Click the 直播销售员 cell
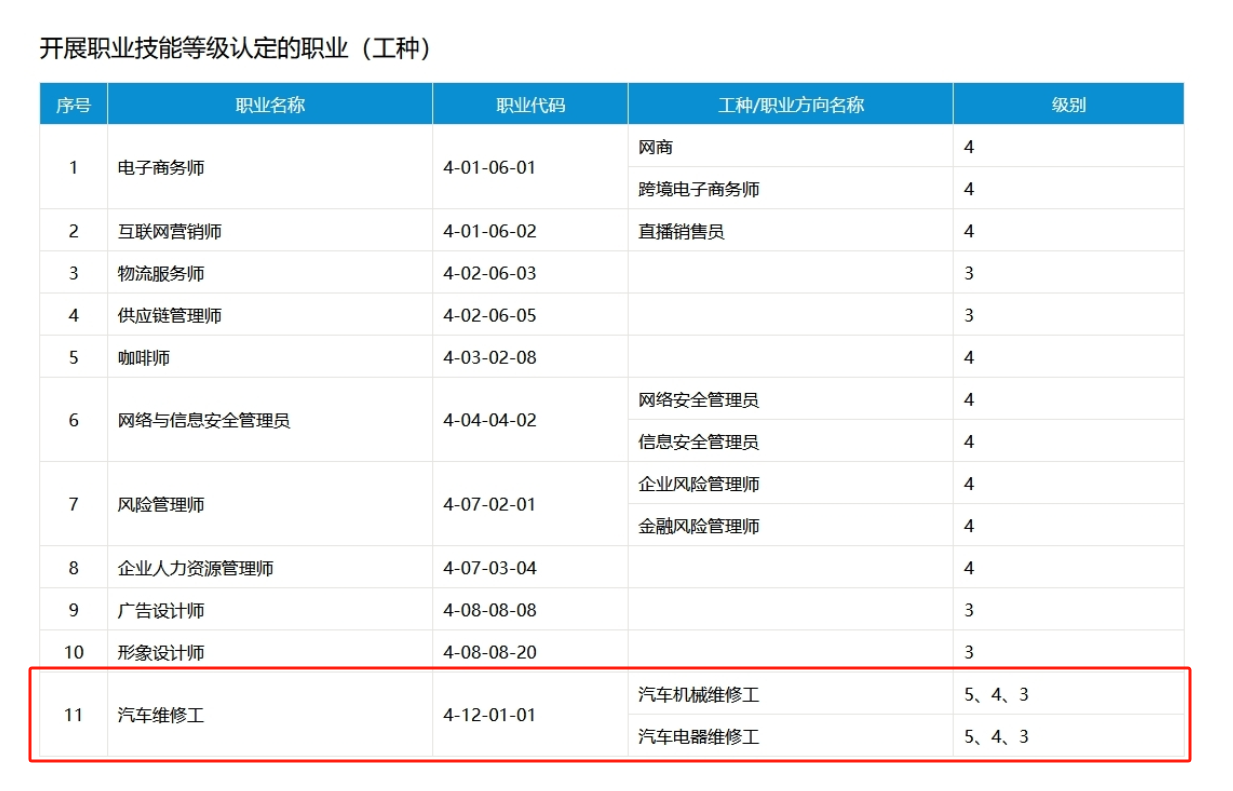Viewport: 1233px width, 791px height. [x=681, y=232]
